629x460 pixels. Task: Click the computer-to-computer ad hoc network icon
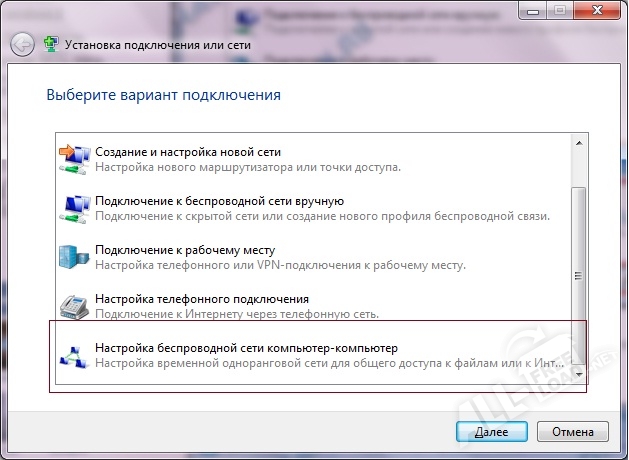point(74,357)
